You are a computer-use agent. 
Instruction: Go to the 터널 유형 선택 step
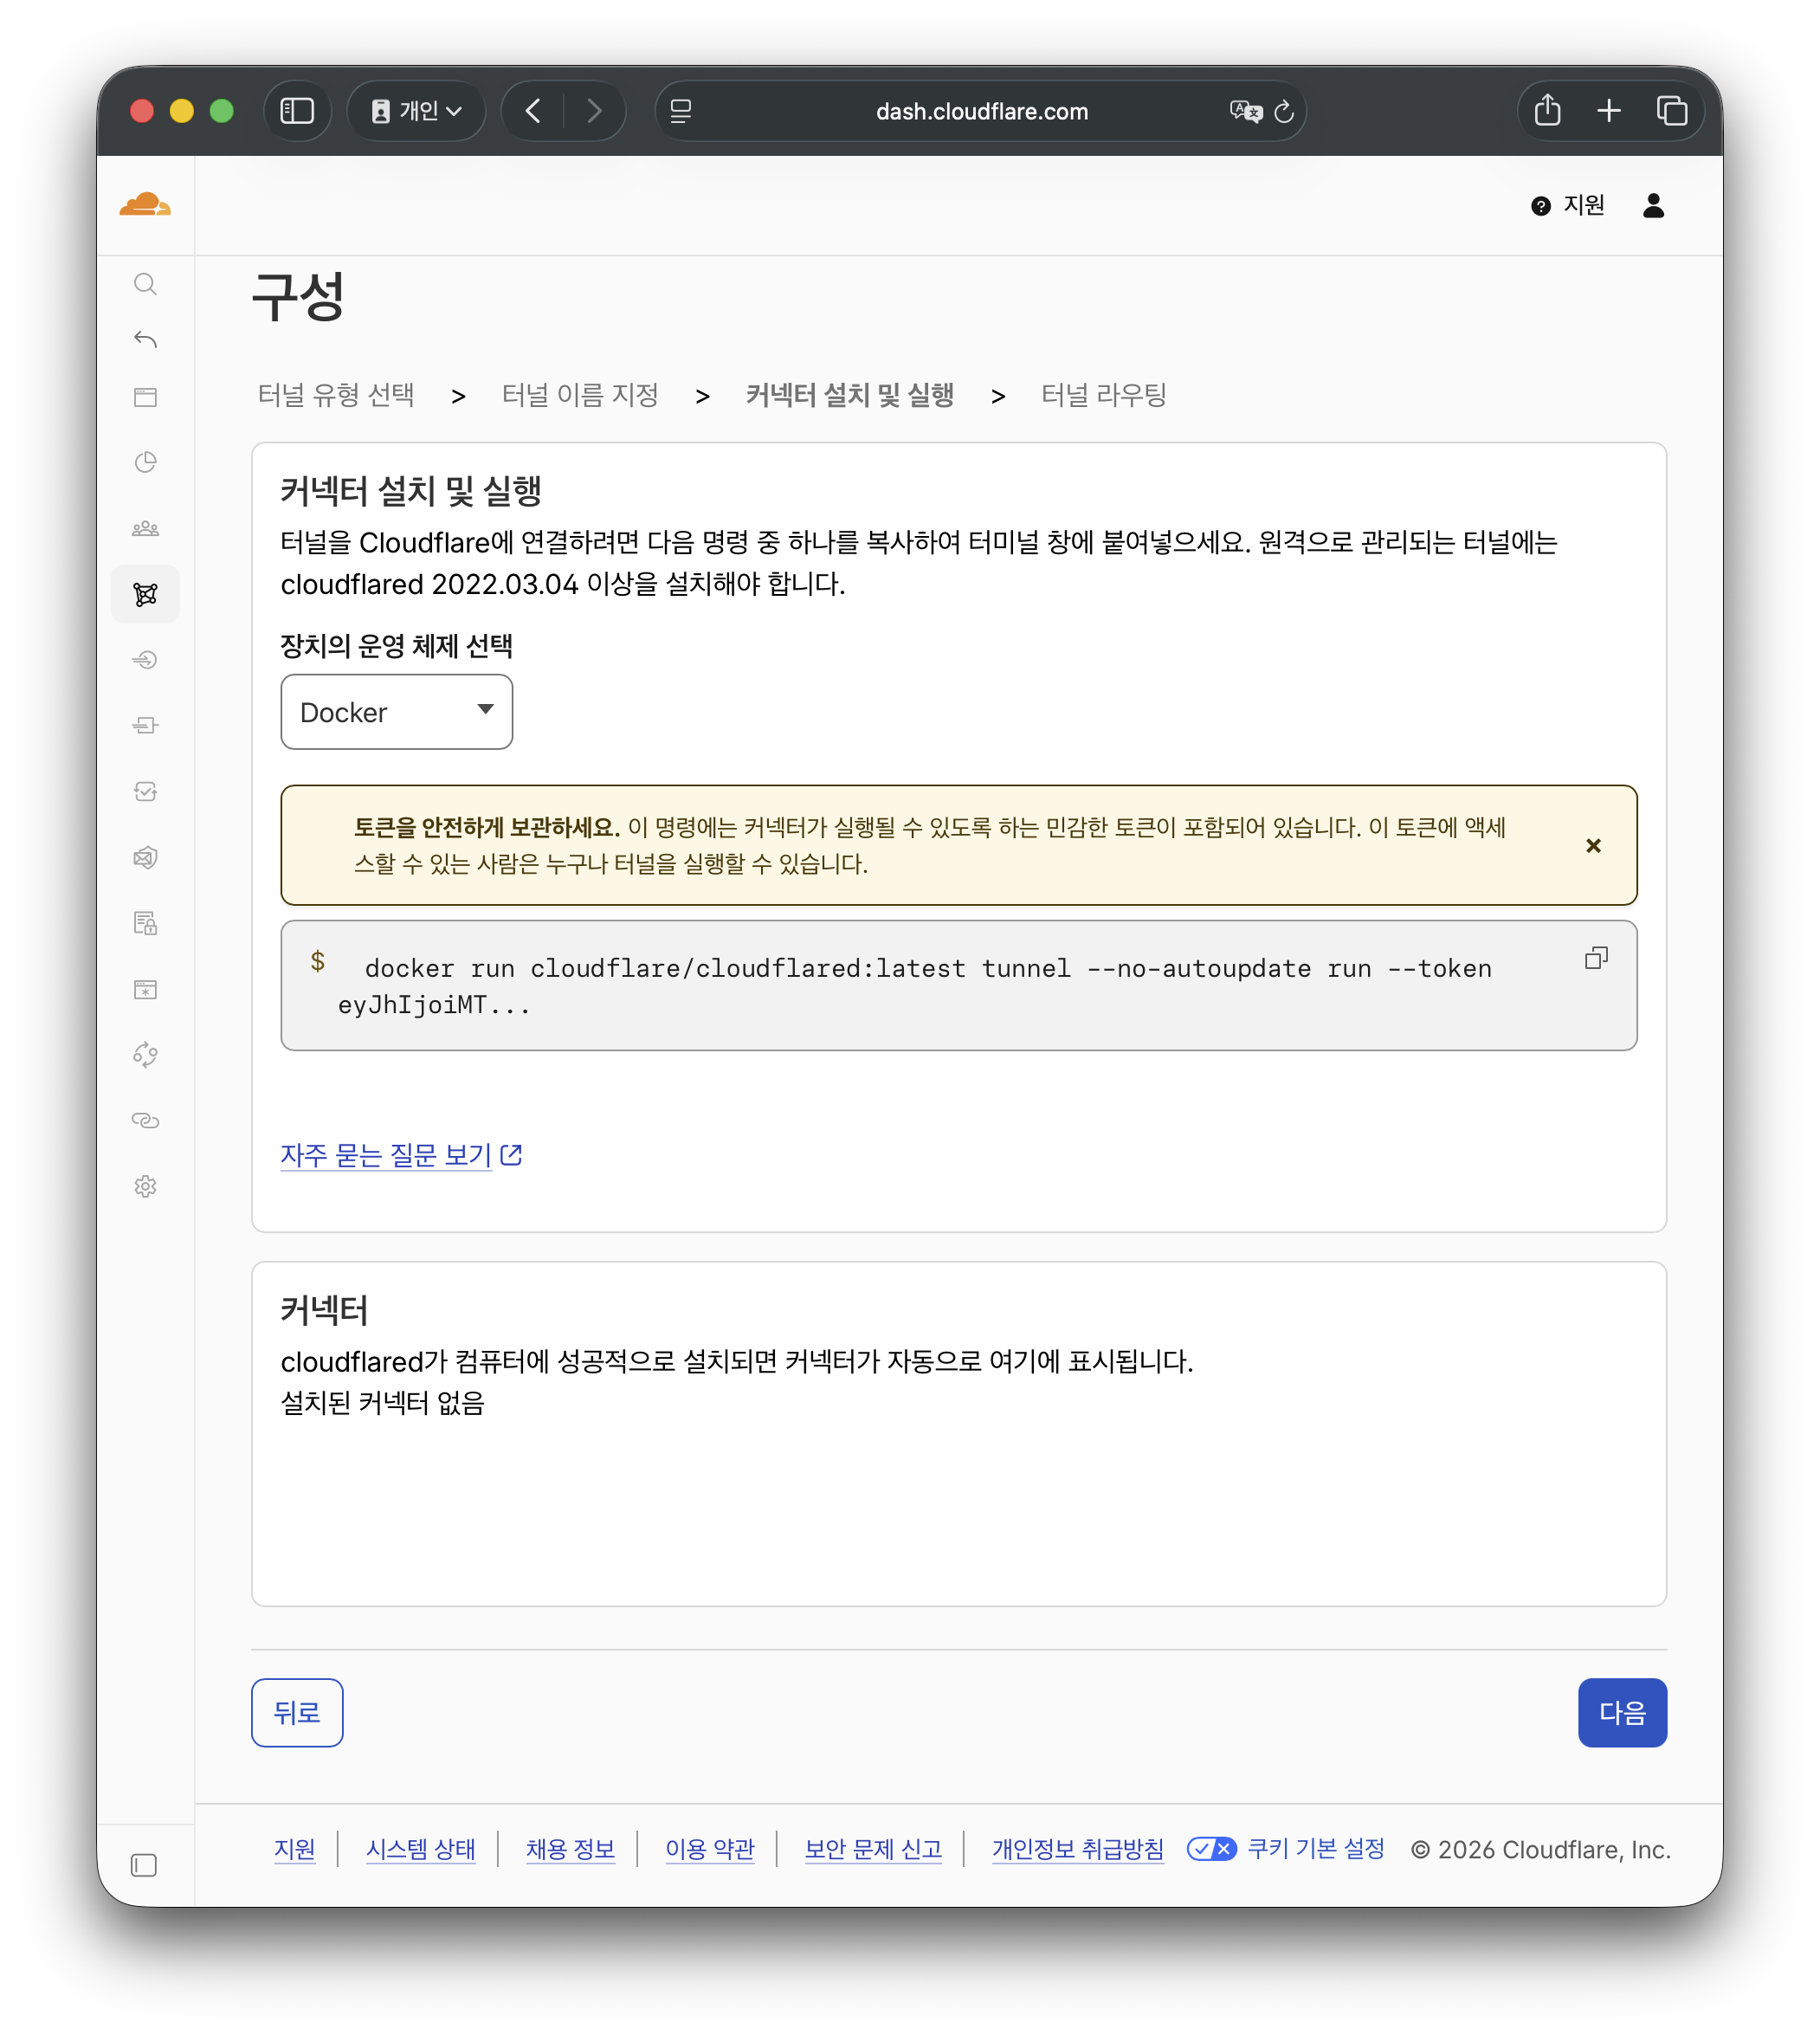336,395
